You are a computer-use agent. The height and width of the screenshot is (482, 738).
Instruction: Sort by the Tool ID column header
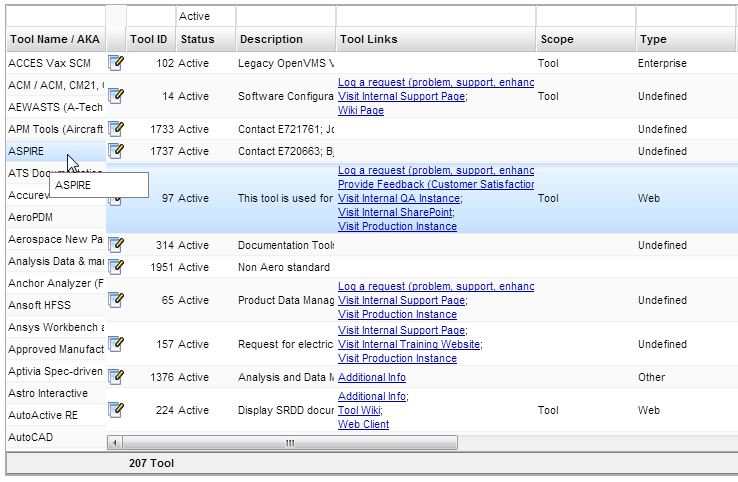click(x=149, y=39)
